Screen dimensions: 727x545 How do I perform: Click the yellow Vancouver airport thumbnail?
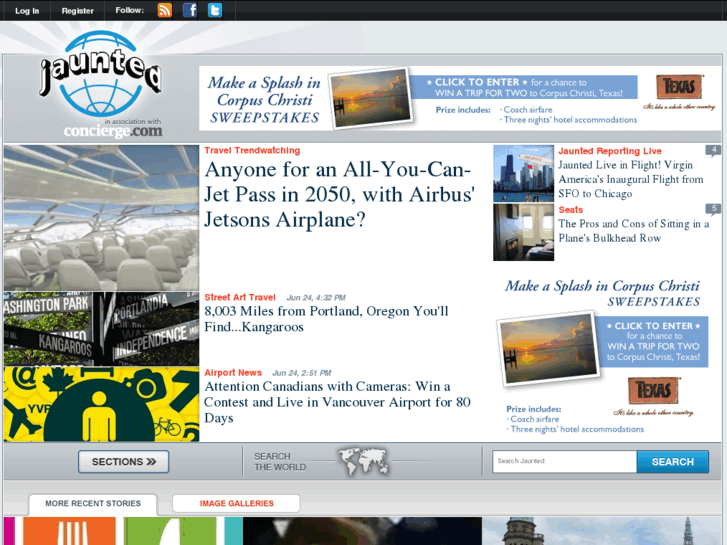(102, 404)
